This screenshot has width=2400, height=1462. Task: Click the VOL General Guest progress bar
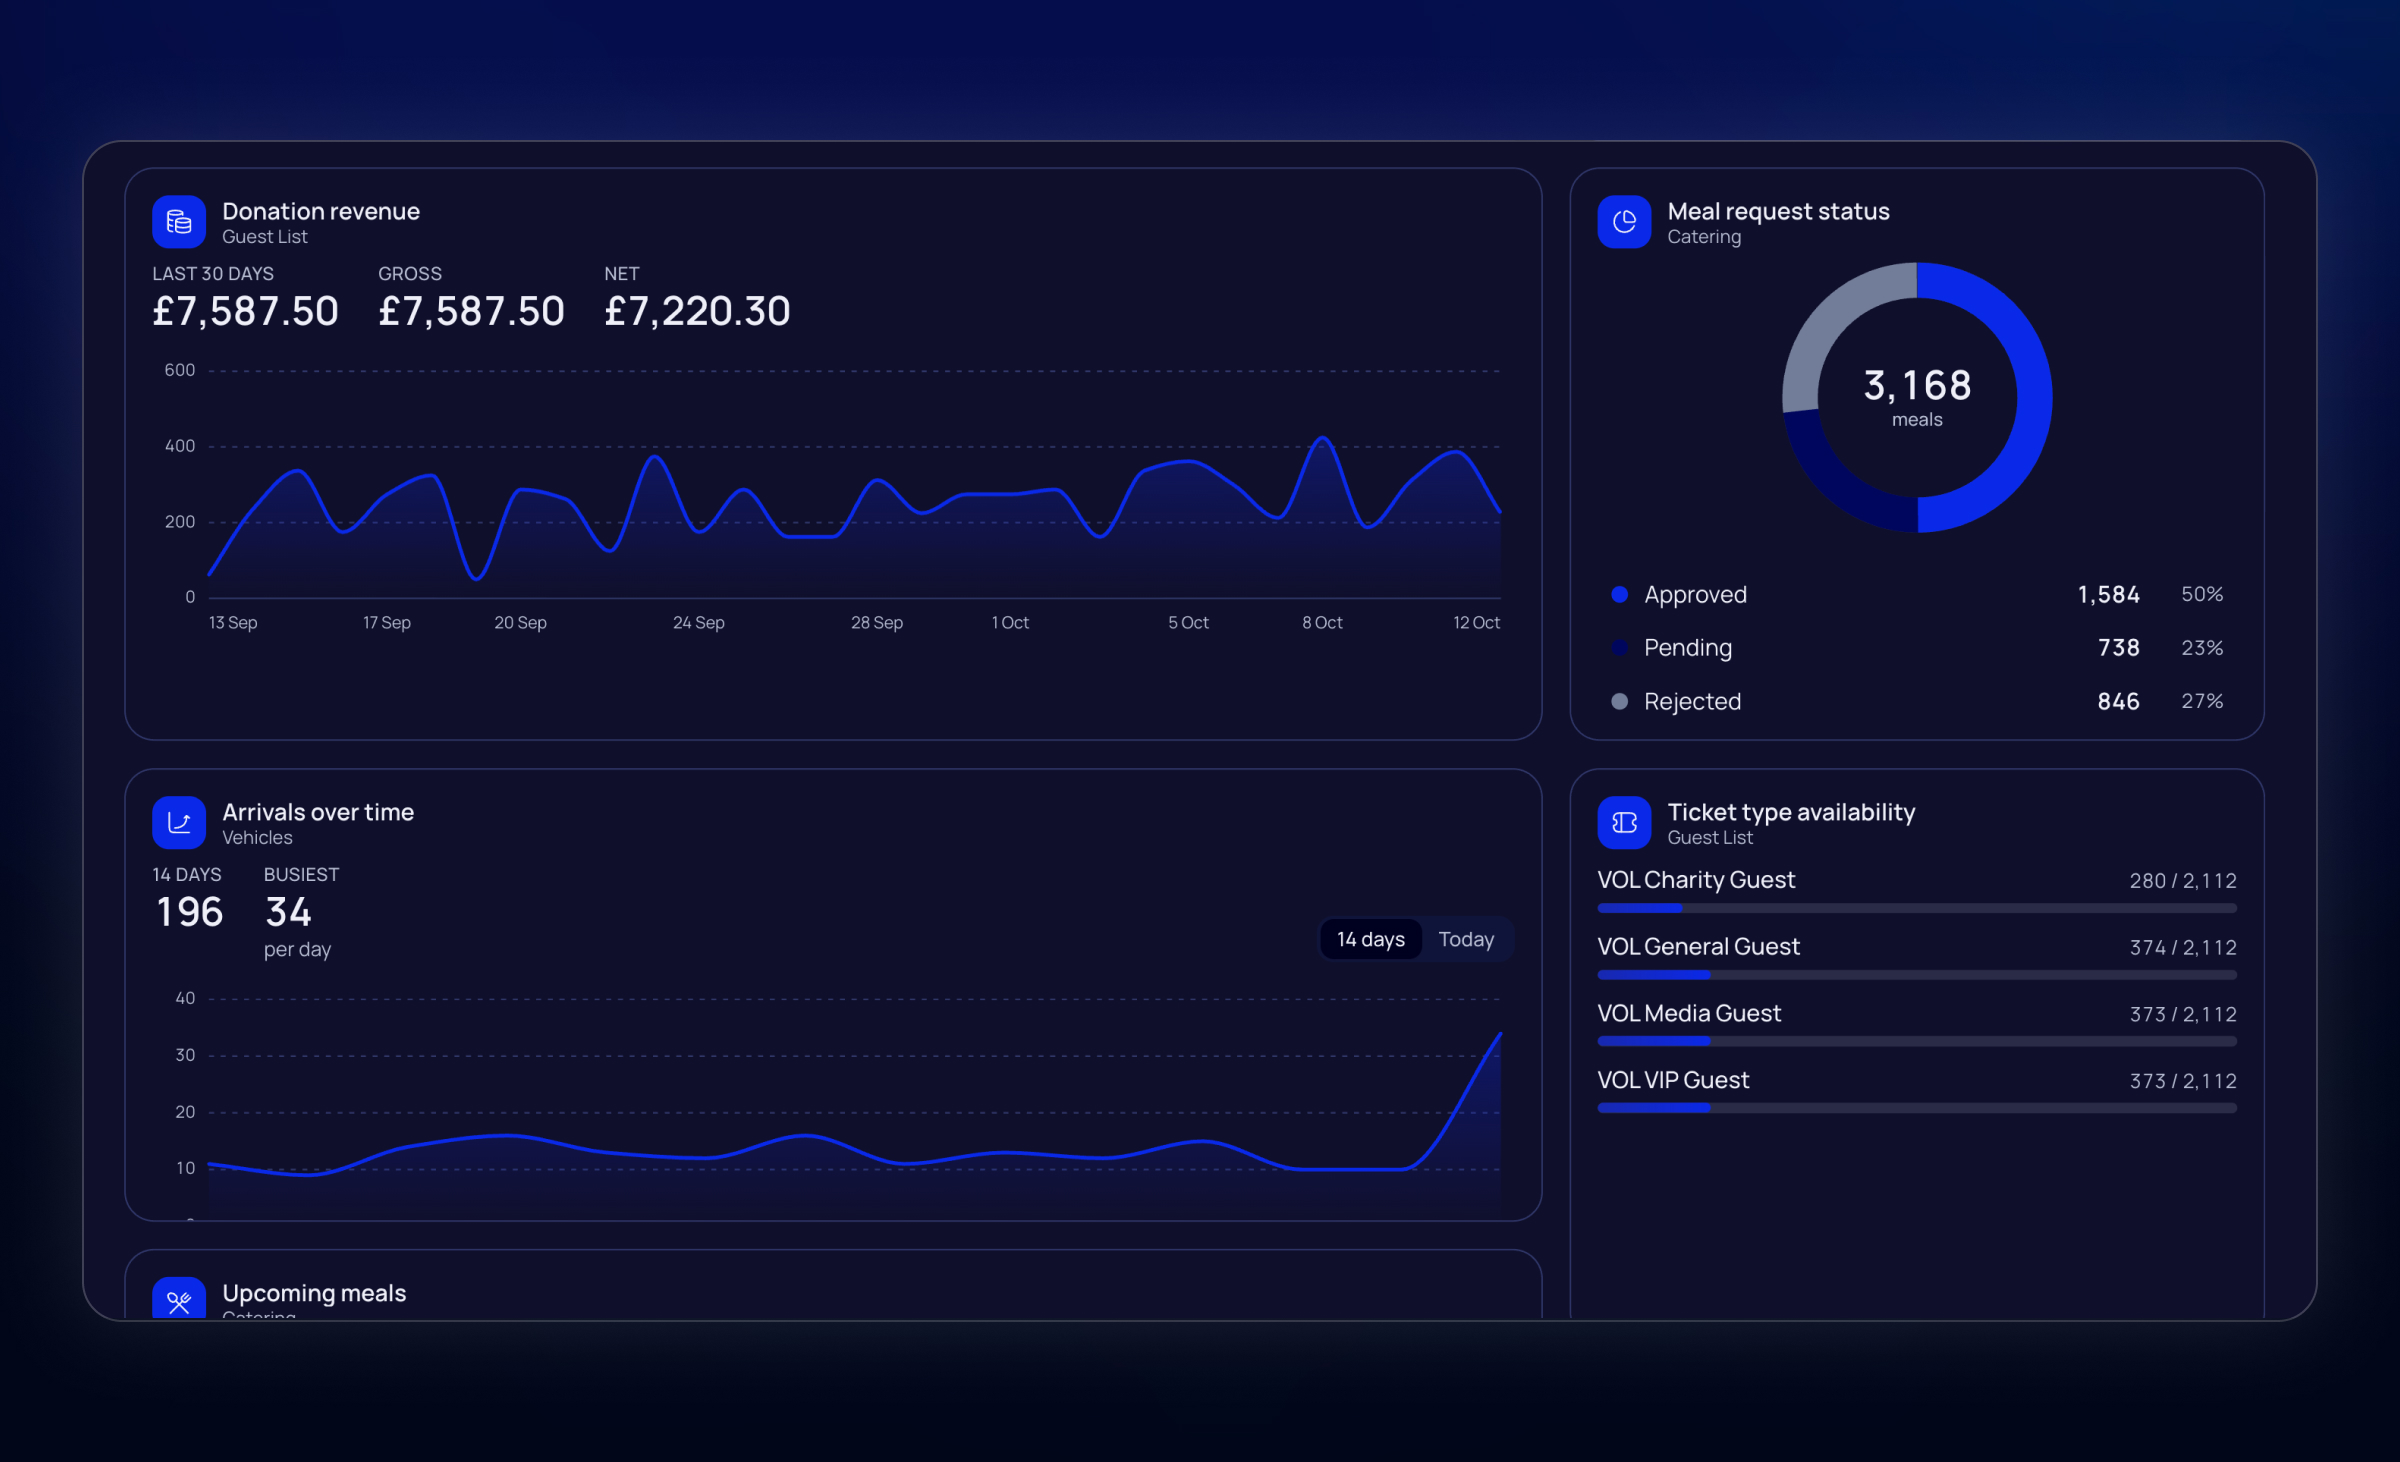1916,975
